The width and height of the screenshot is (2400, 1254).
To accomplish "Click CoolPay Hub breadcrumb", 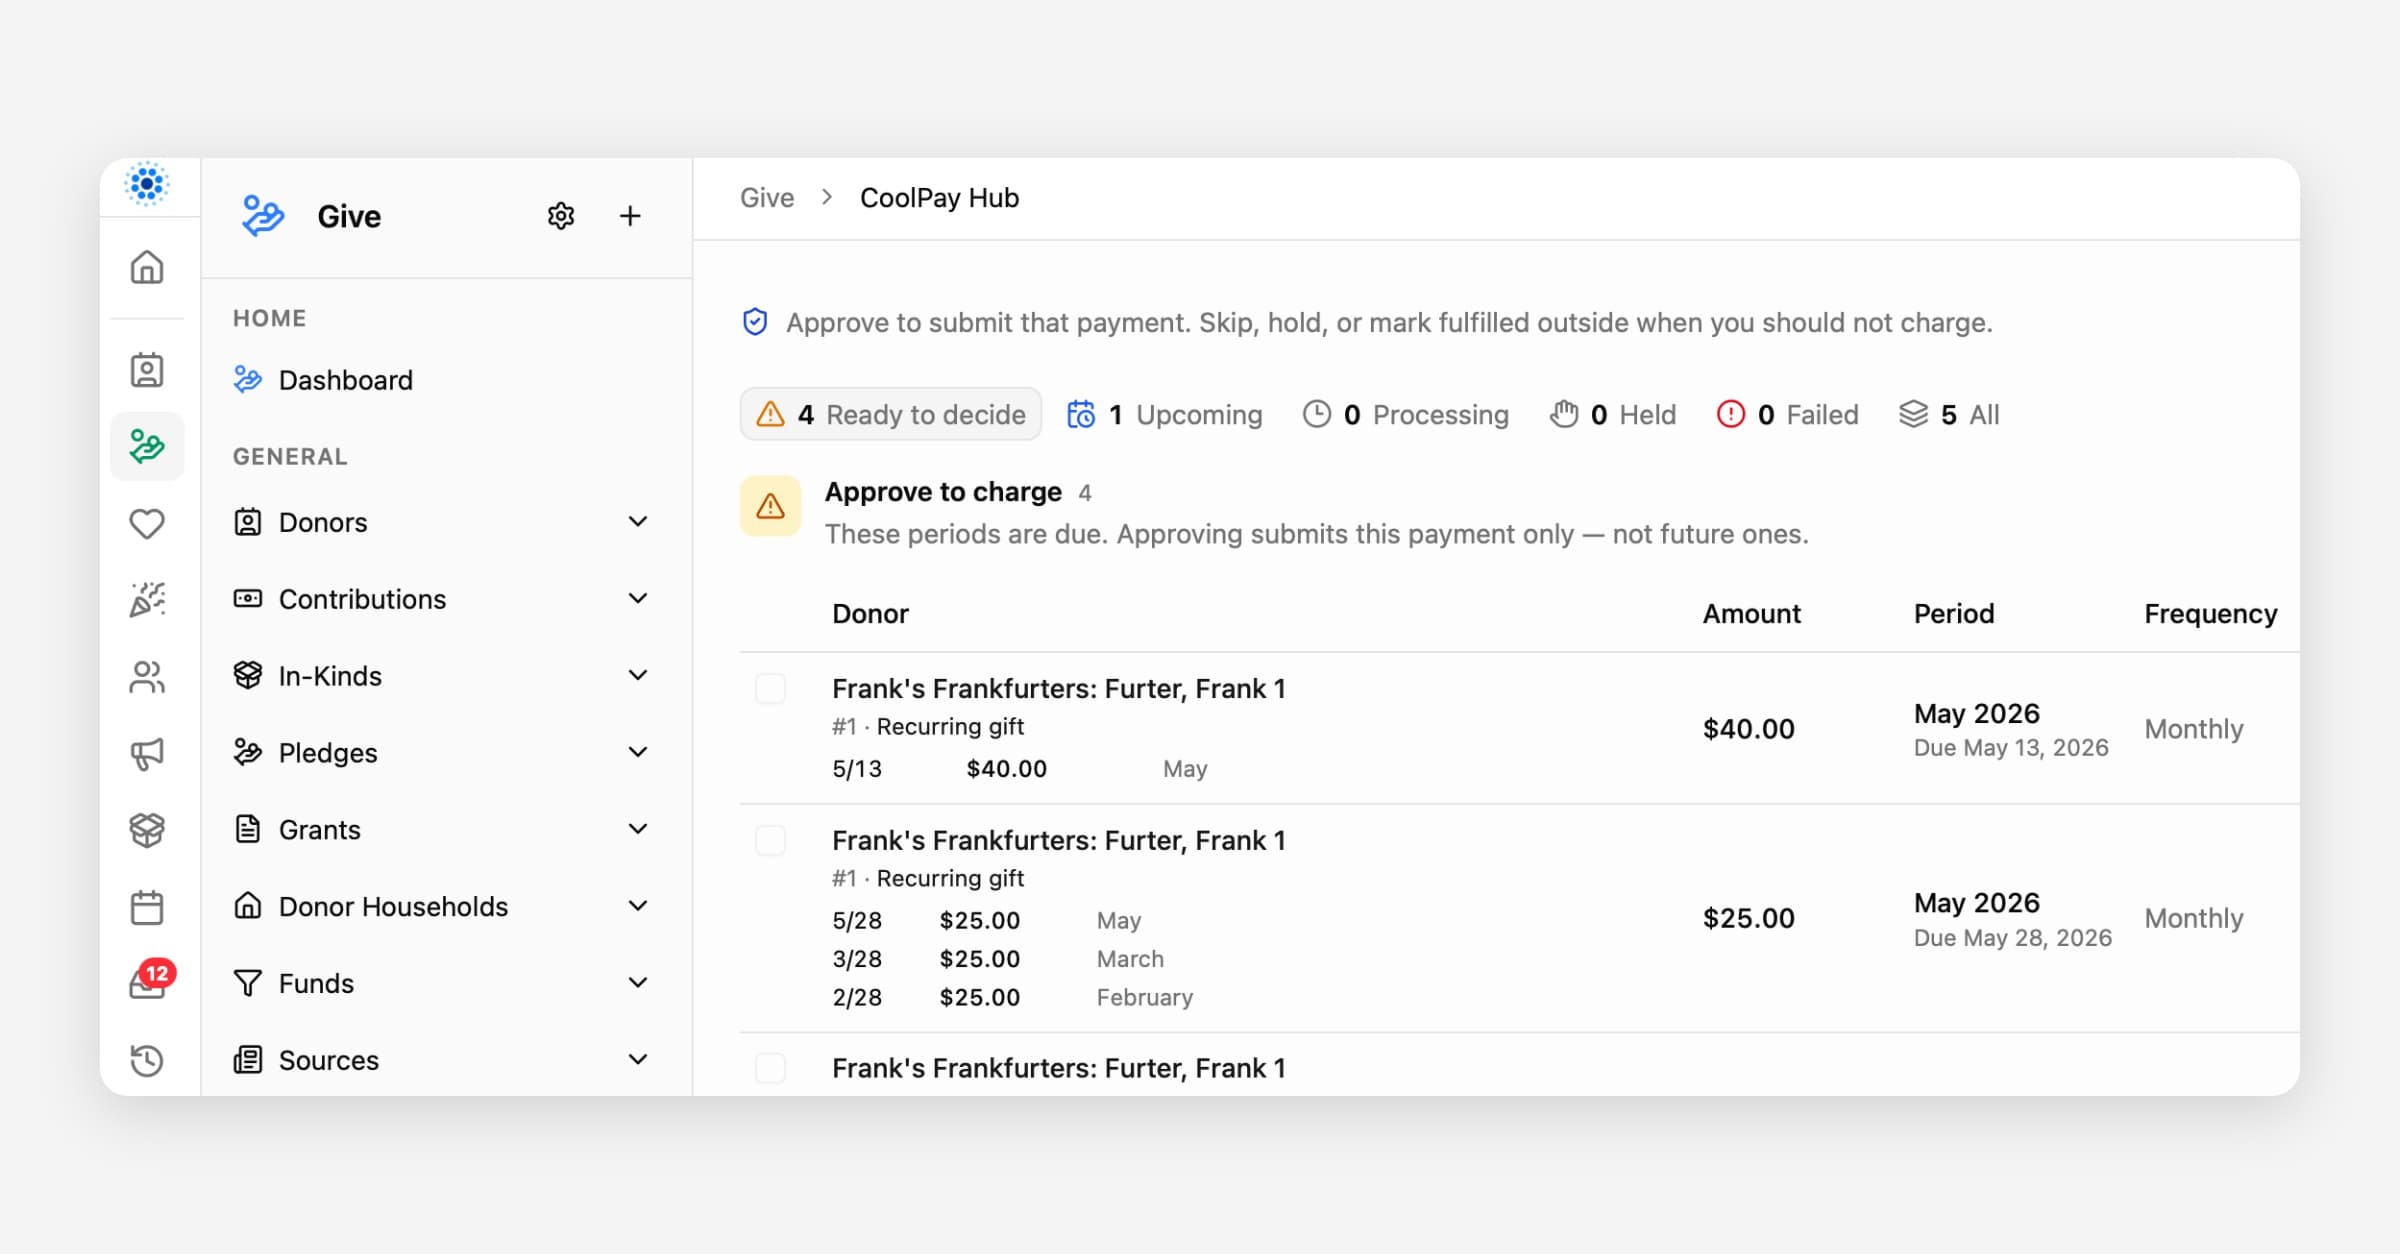I will pyautogui.click(x=939, y=198).
